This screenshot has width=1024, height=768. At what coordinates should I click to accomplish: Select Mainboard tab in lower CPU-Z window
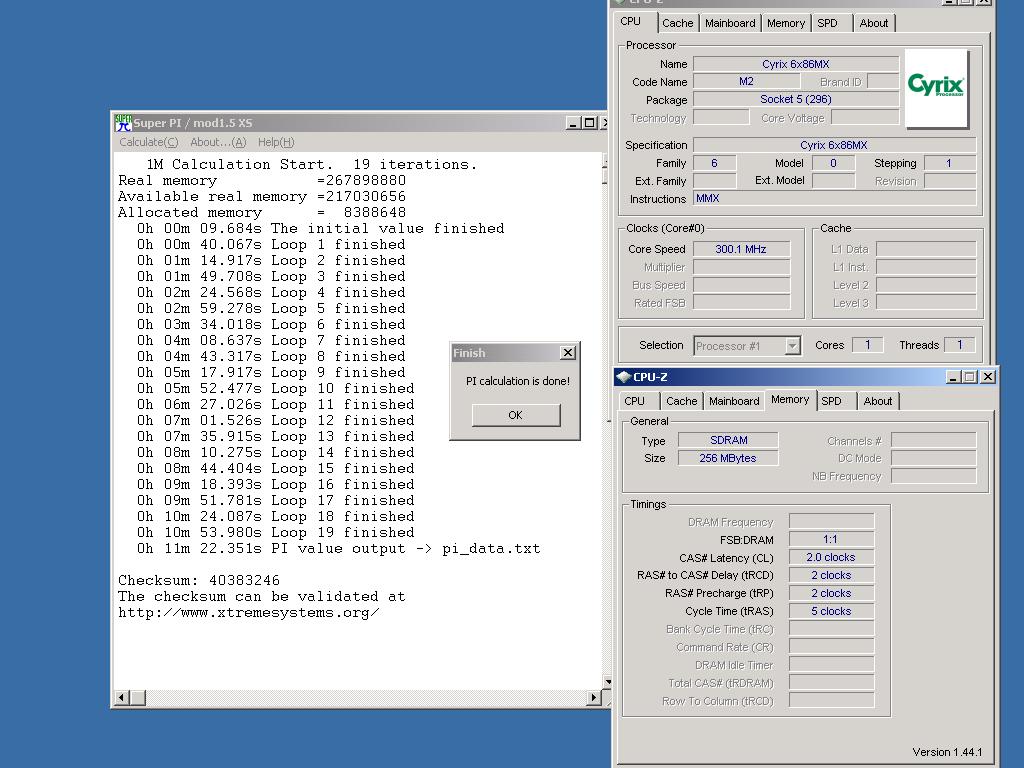point(734,401)
